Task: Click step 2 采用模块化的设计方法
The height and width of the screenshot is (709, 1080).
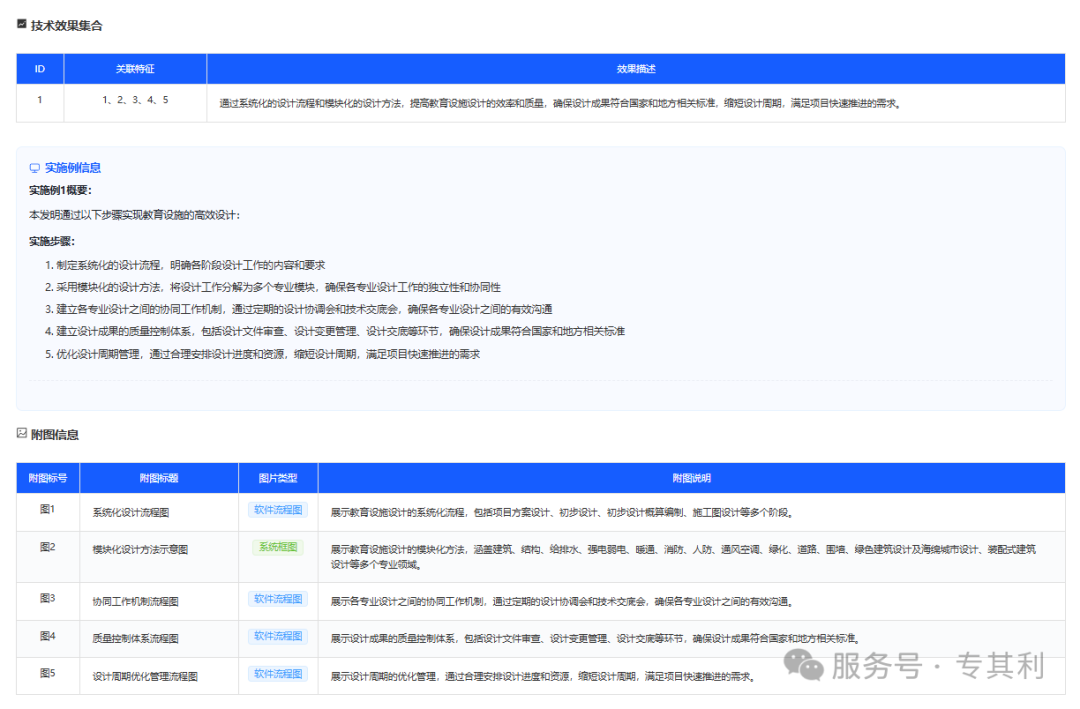Action: click(x=273, y=287)
